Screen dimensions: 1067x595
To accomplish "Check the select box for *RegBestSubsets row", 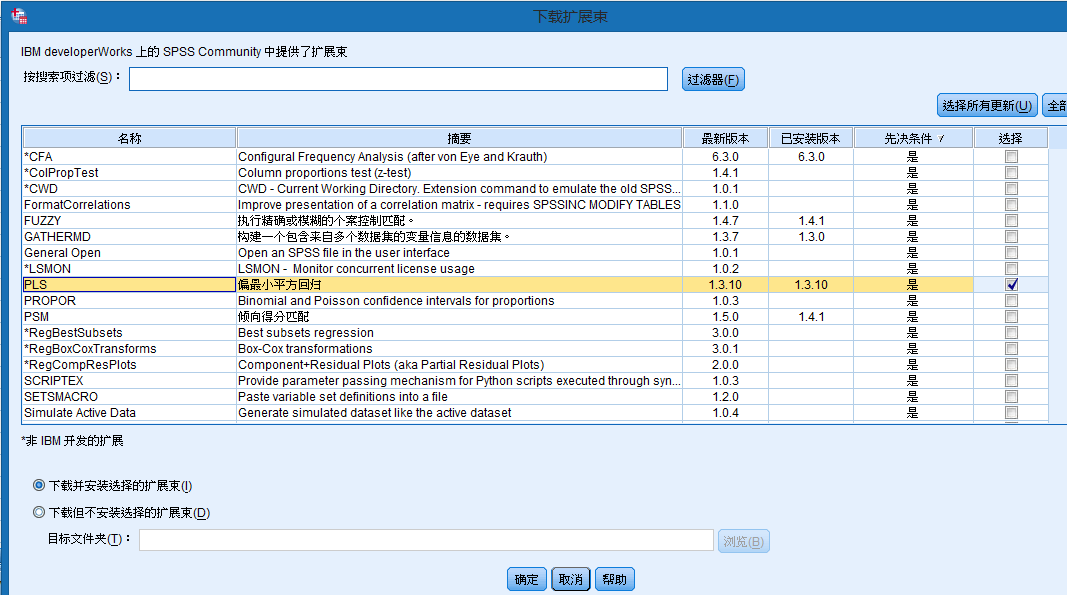I will click(x=1011, y=333).
